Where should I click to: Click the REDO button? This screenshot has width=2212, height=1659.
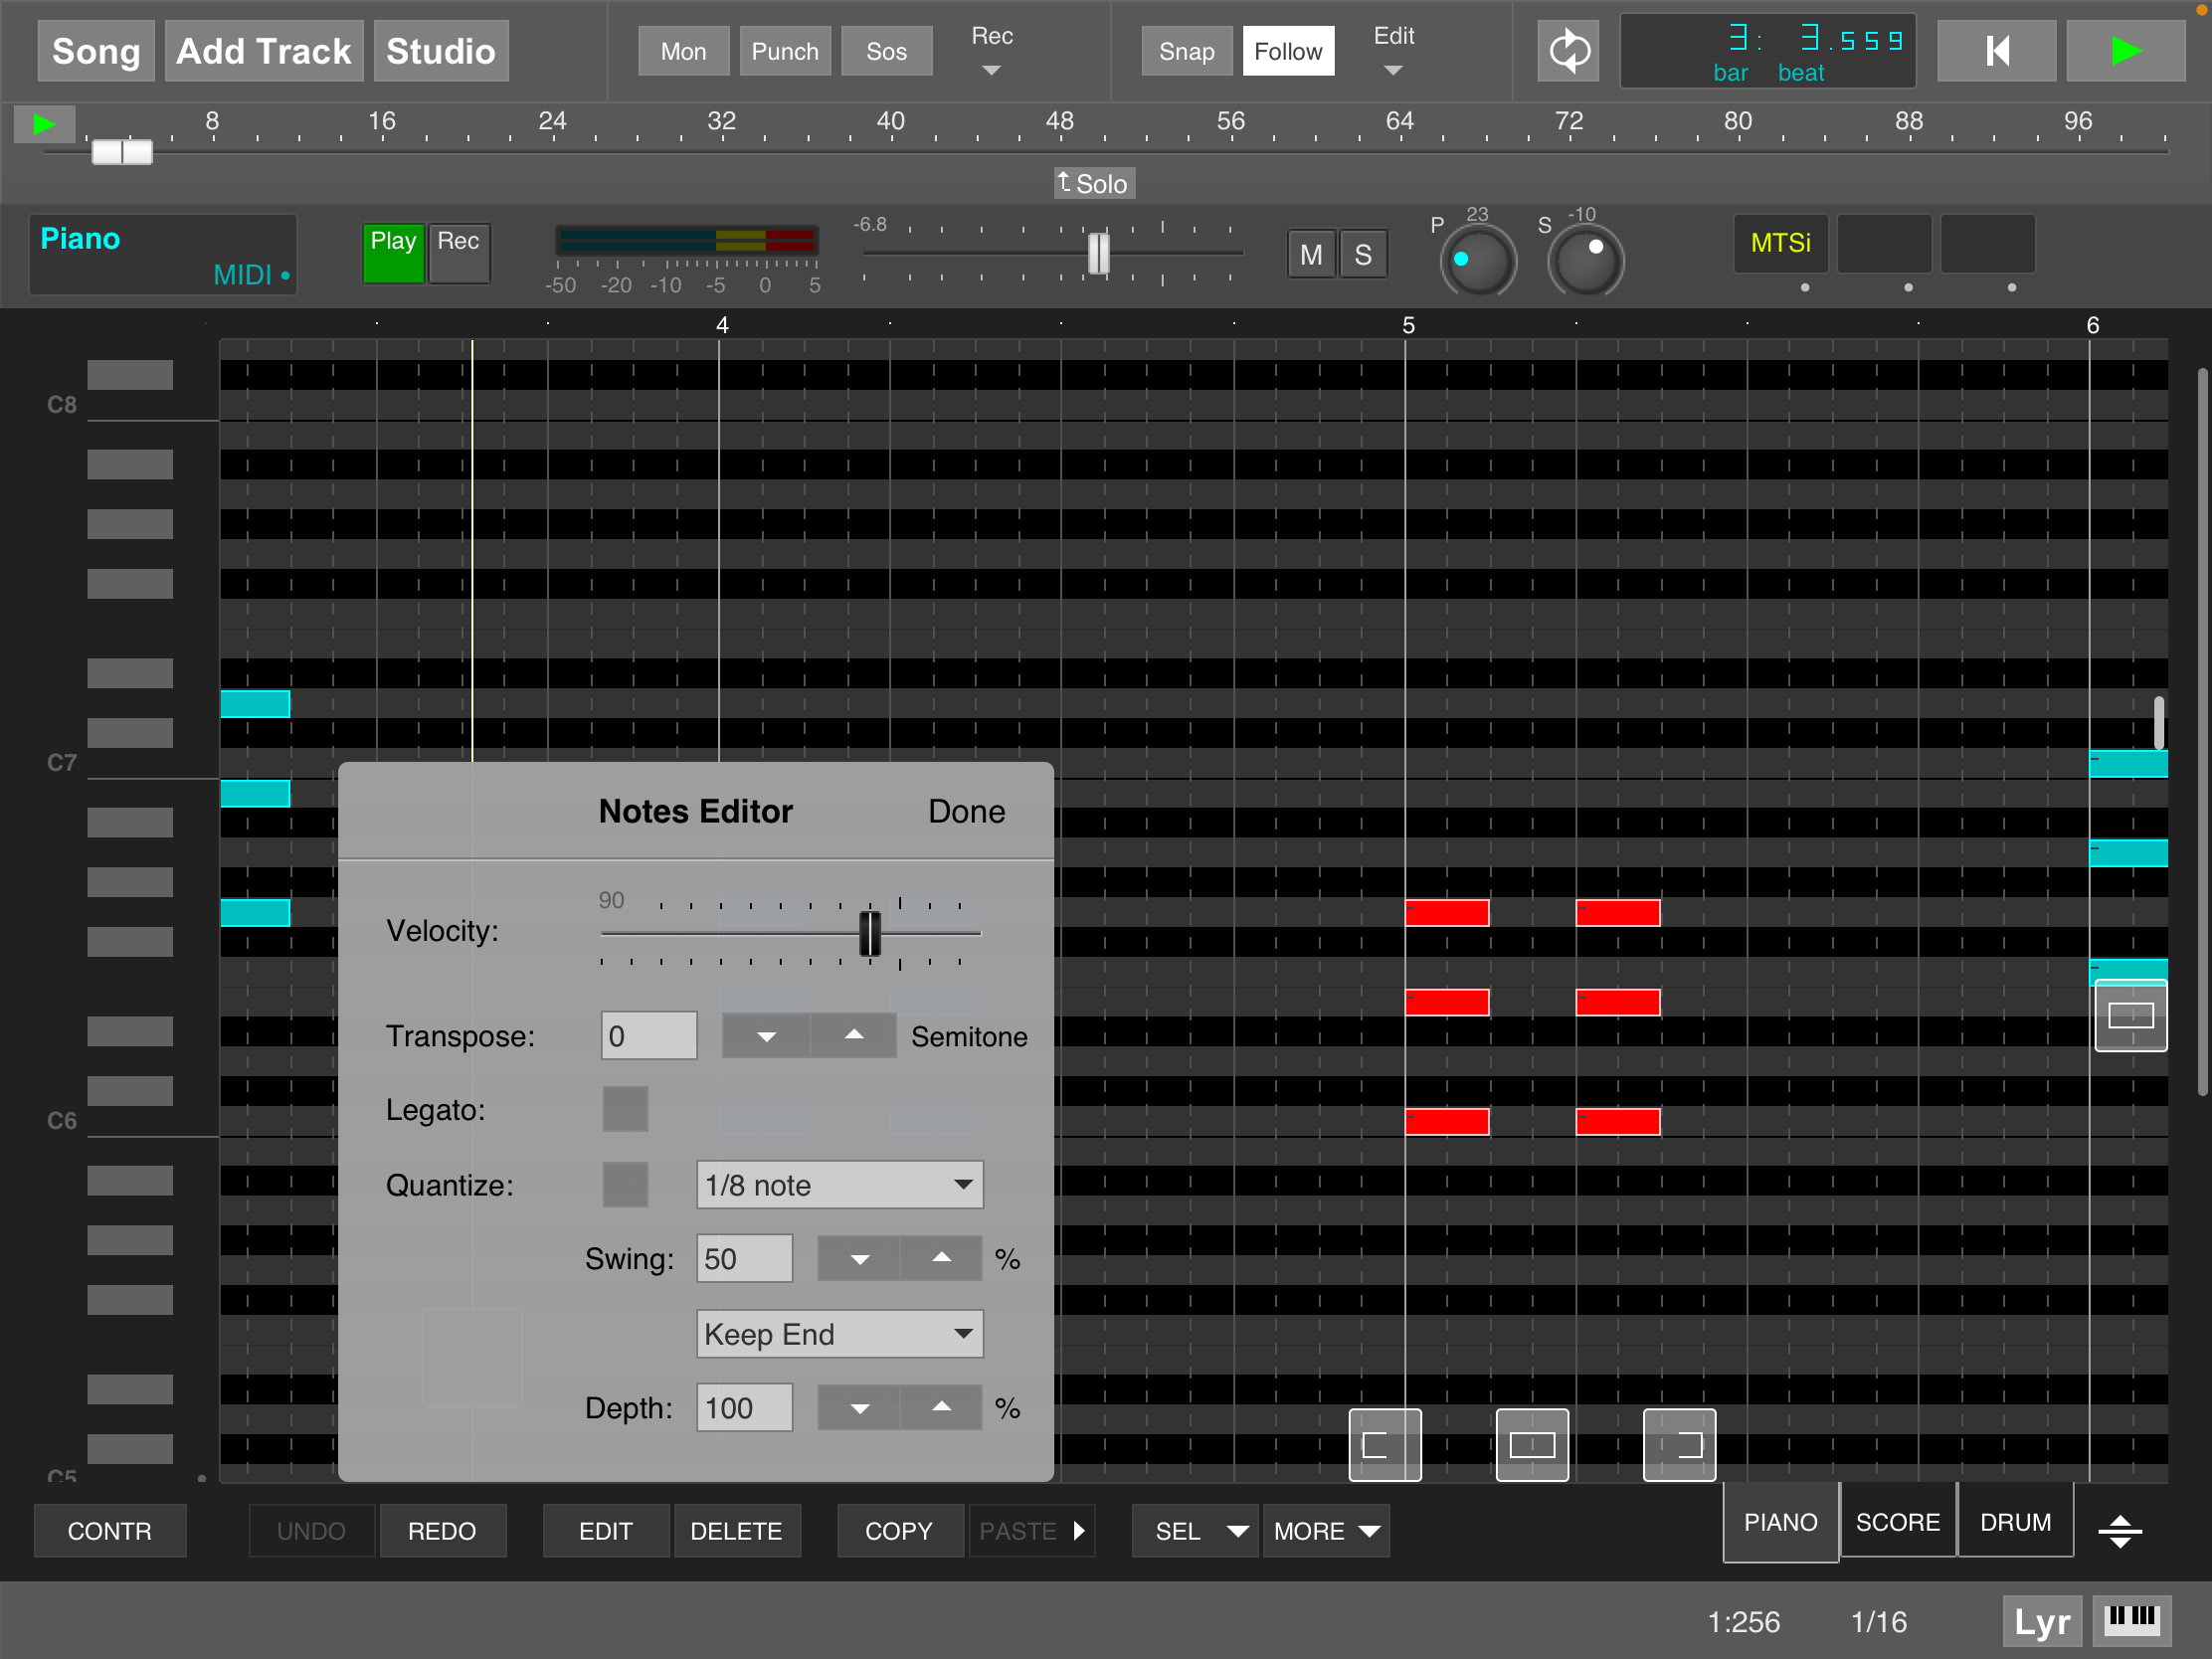pyautogui.click(x=442, y=1530)
